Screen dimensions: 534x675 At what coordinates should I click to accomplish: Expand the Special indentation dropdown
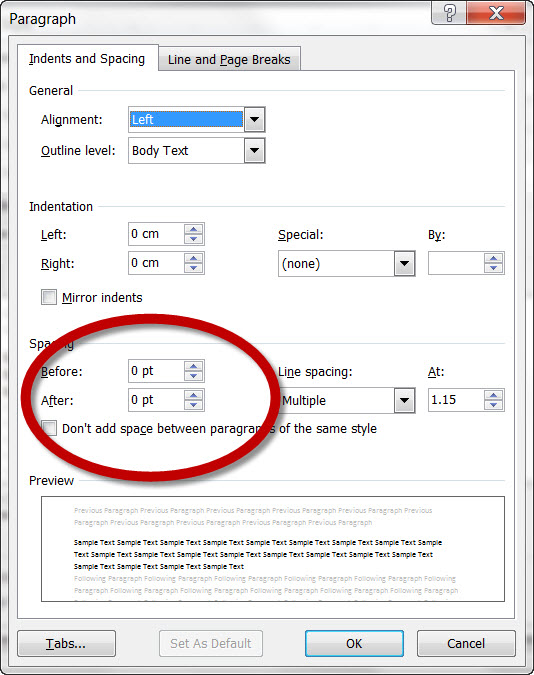pyautogui.click(x=404, y=263)
